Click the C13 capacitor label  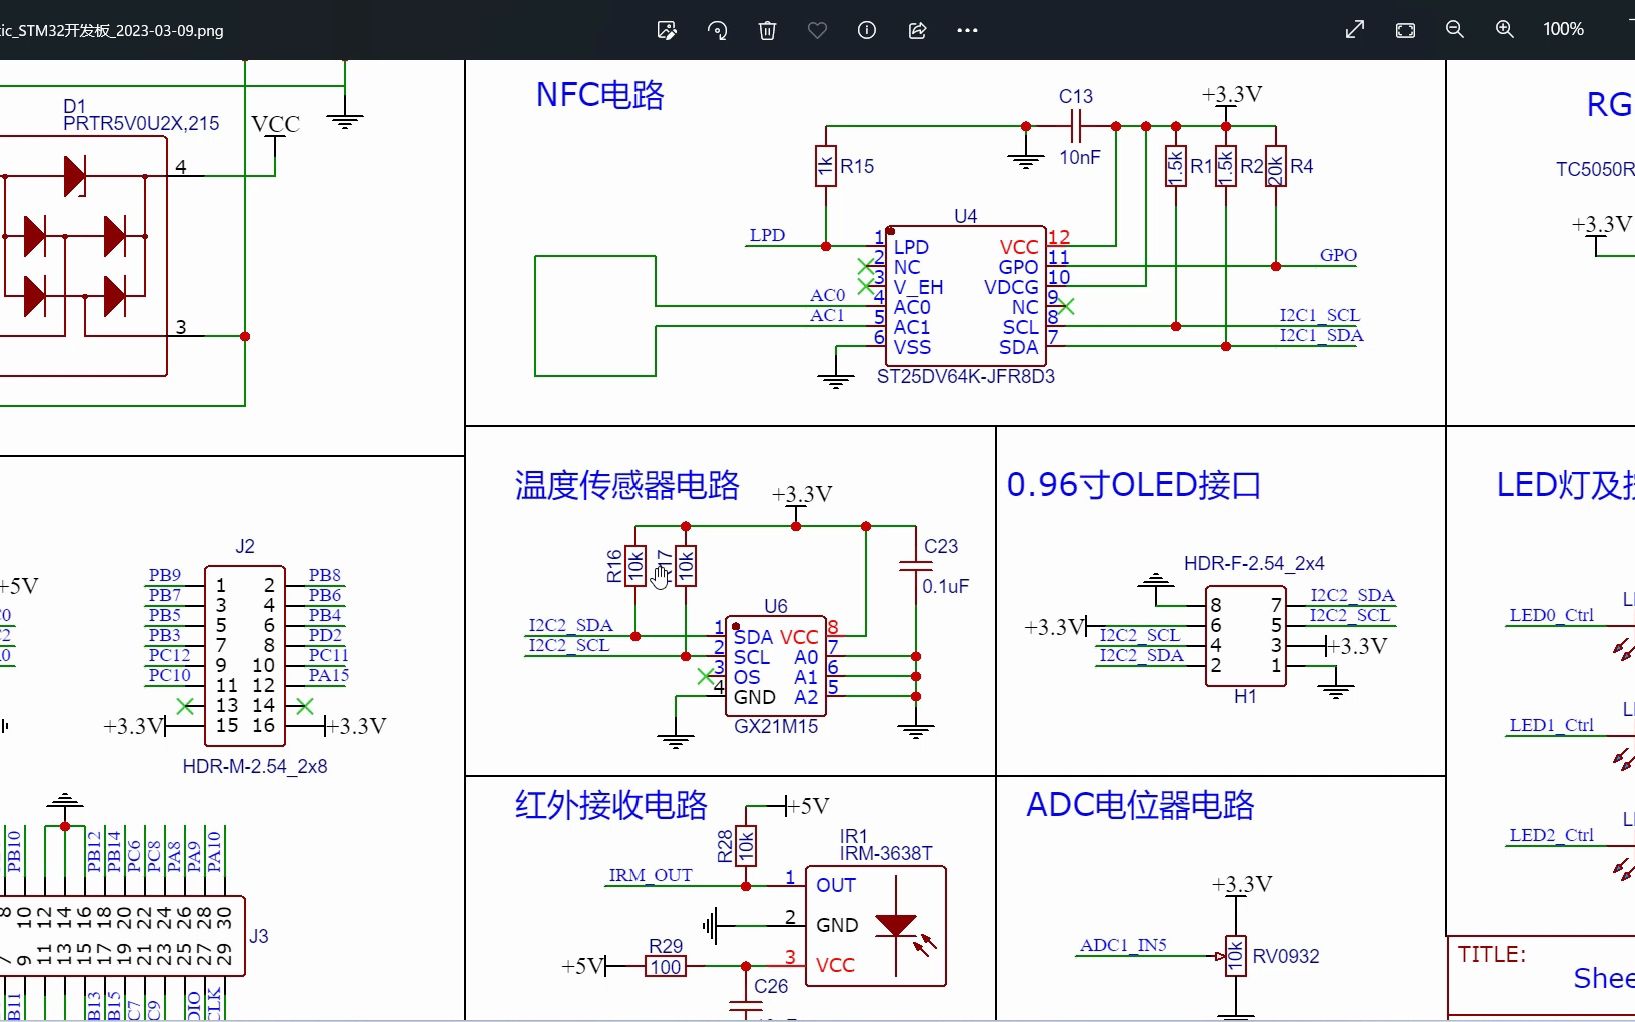[1076, 97]
